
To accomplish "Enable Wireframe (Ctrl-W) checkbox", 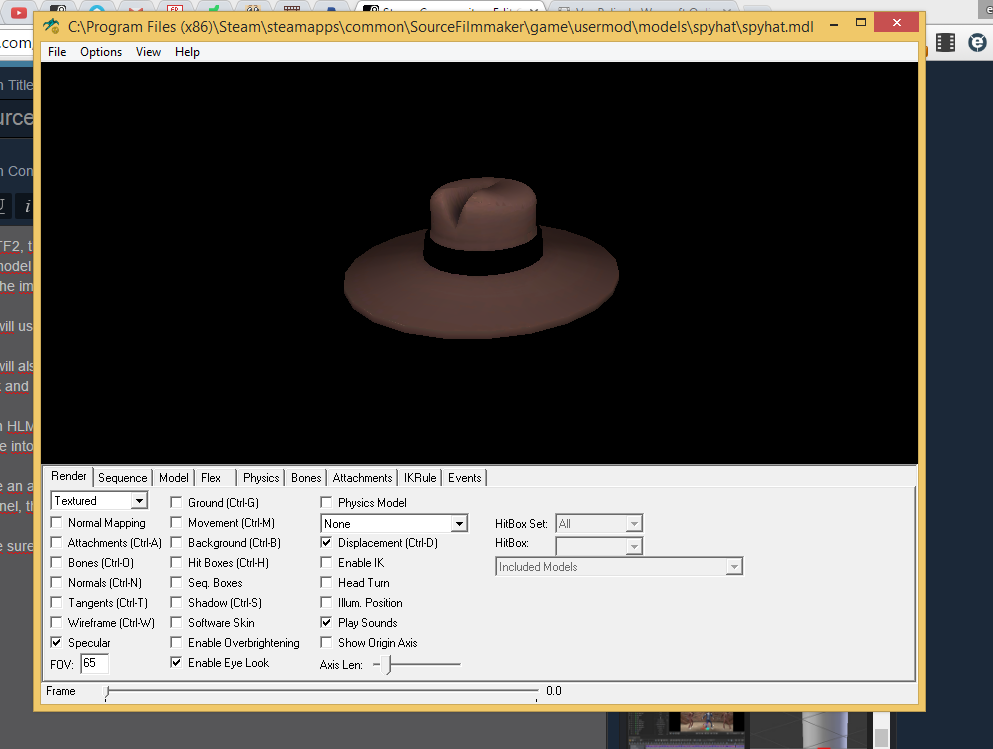I will tap(56, 623).
